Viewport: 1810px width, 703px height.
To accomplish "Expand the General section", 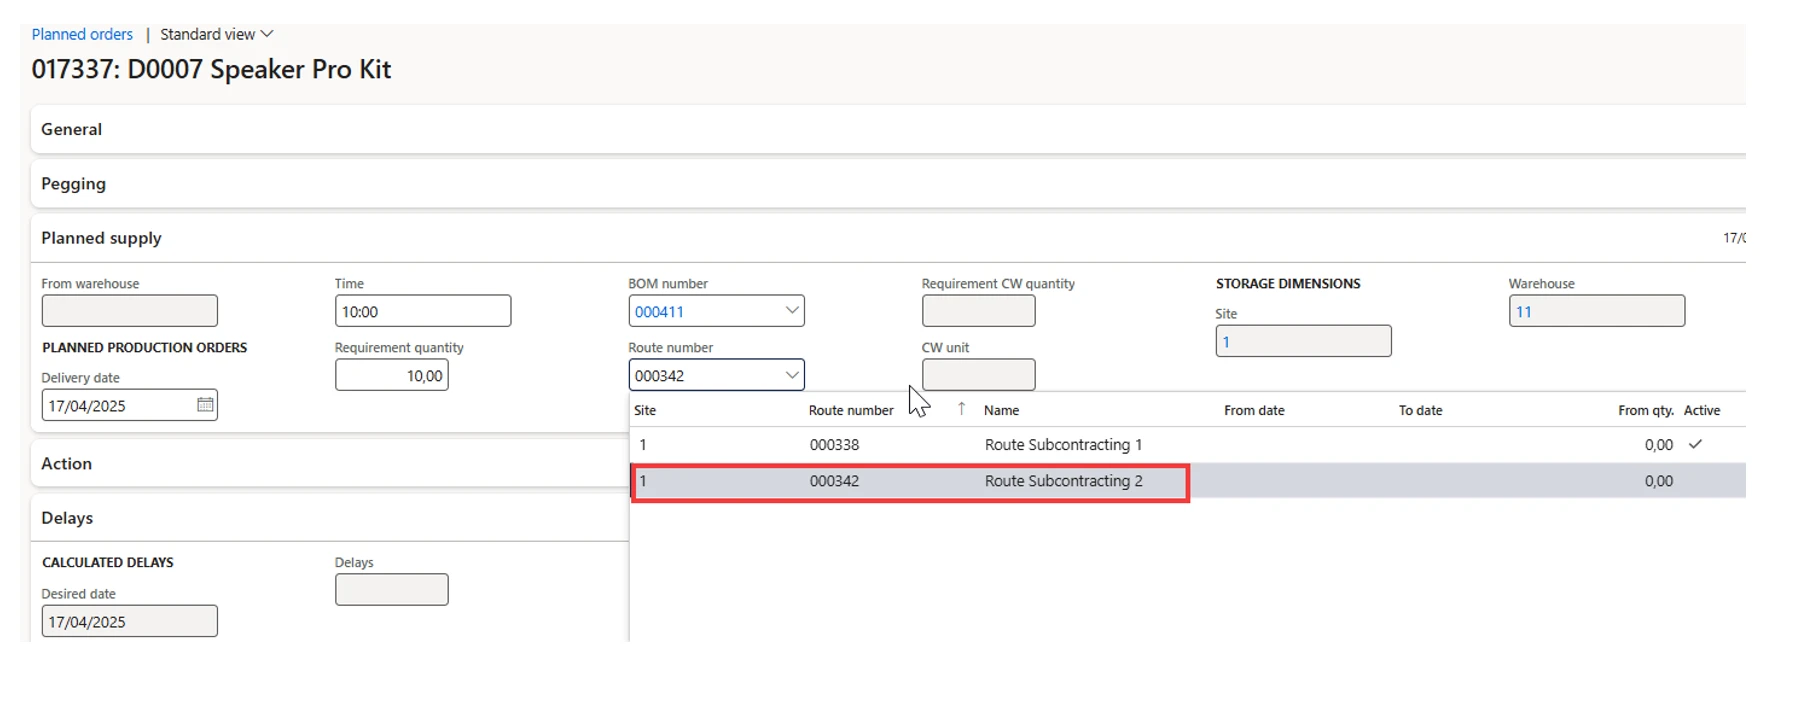I will [x=72, y=129].
